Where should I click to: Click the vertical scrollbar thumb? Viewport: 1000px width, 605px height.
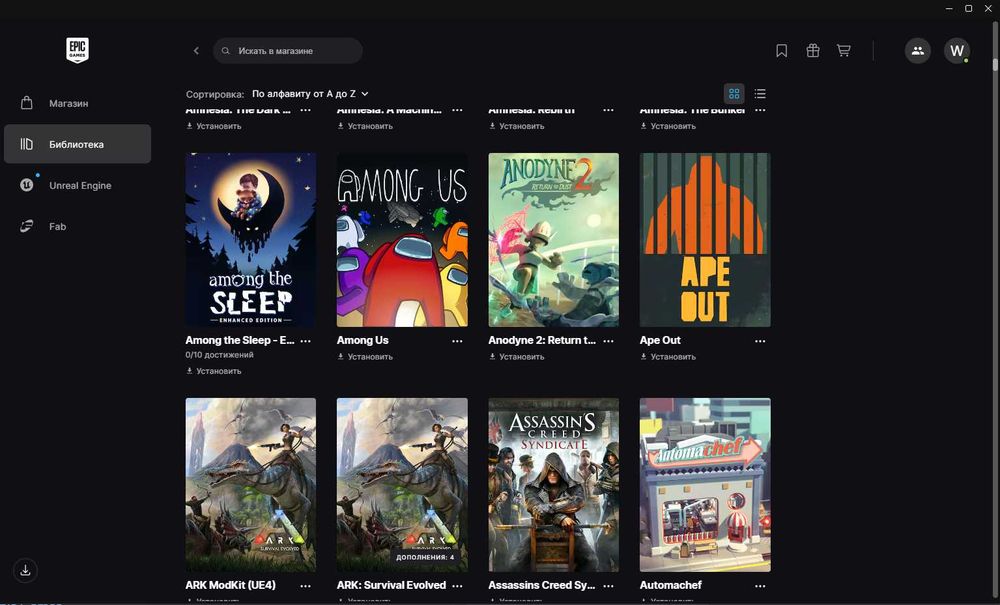(995, 64)
